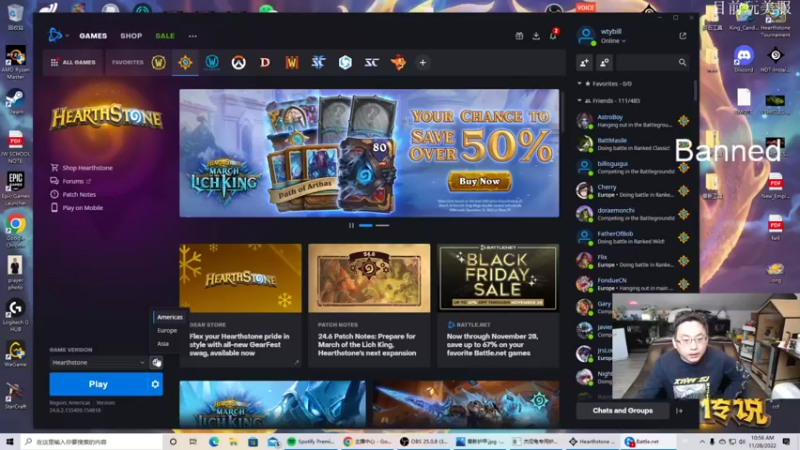
Task: Collapse the Favorites friends group
Action: click(x=580, y=83)
